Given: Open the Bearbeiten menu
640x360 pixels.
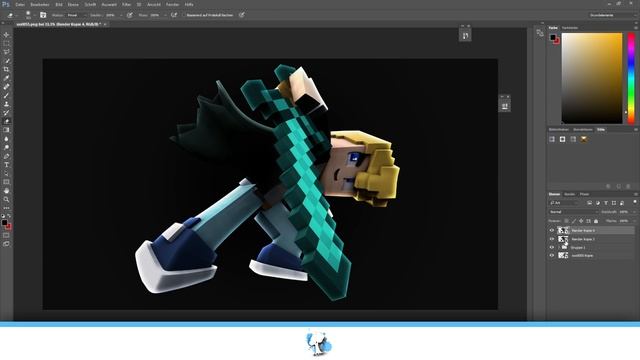Looking at the screenshot, I should [40, 4].
